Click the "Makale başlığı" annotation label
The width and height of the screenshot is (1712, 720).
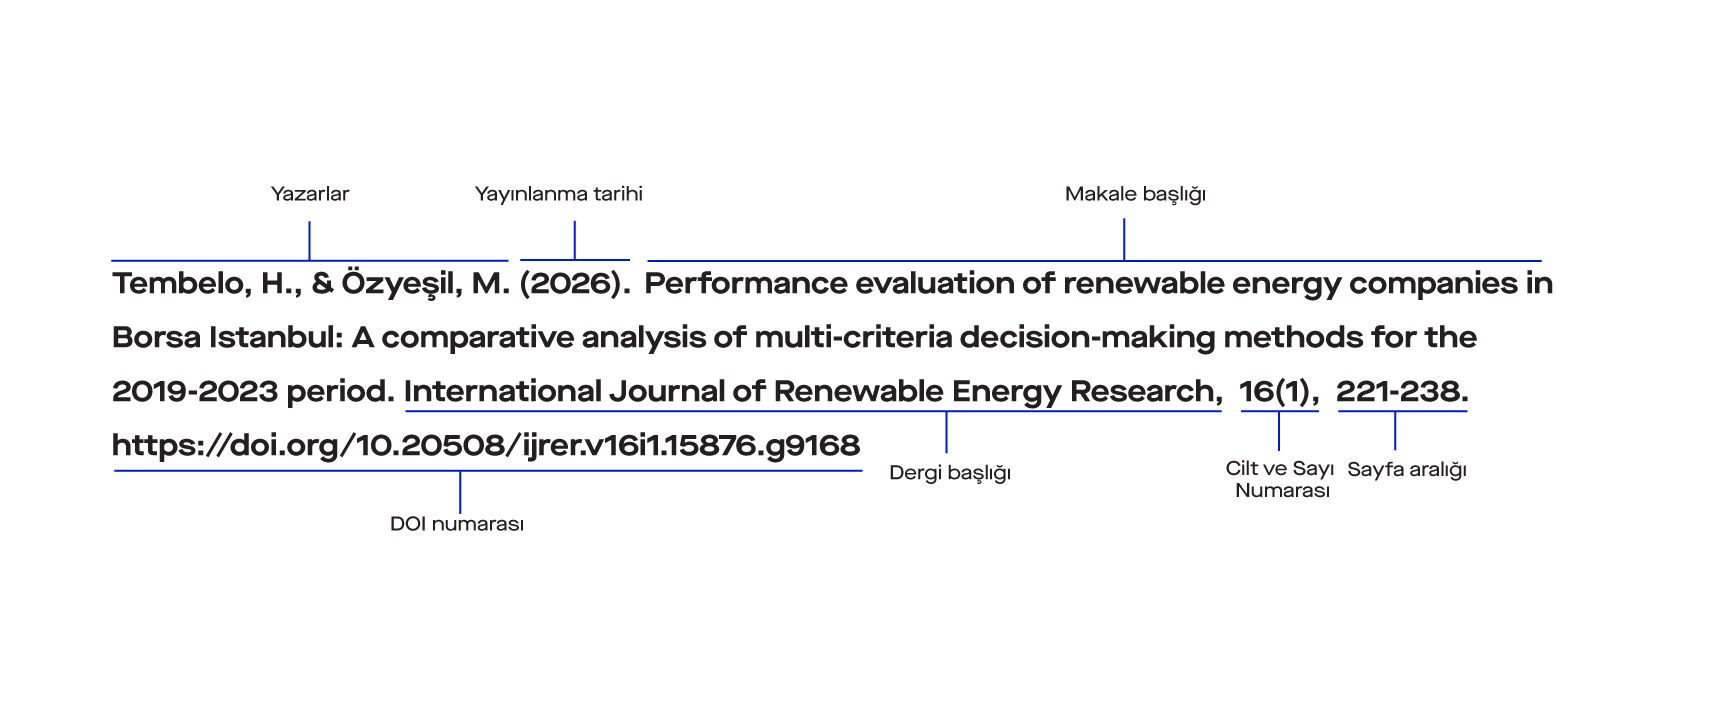tap(1135, 194)
